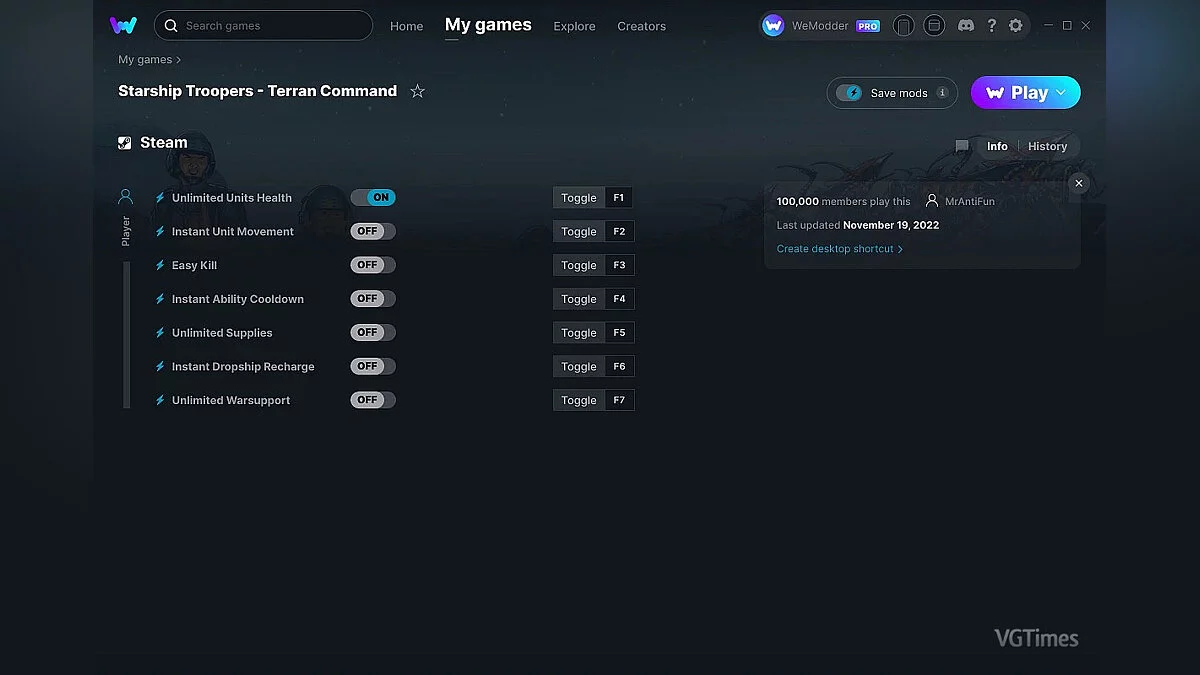1200x675 pixels.
Task: Enable Unlimited Warsupport switch
Action: click(373, 400)
